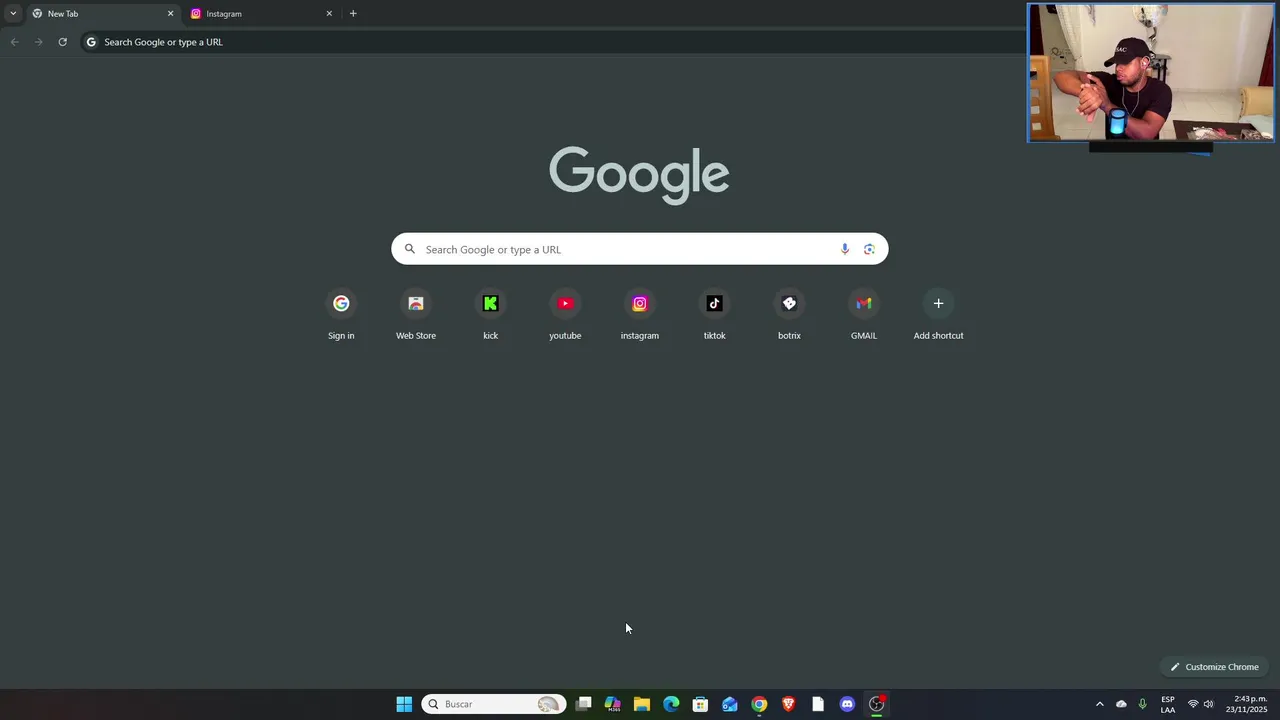Close the New Tab tab
The height and width of the screenshot is (720, 1280).
(170, 14)
